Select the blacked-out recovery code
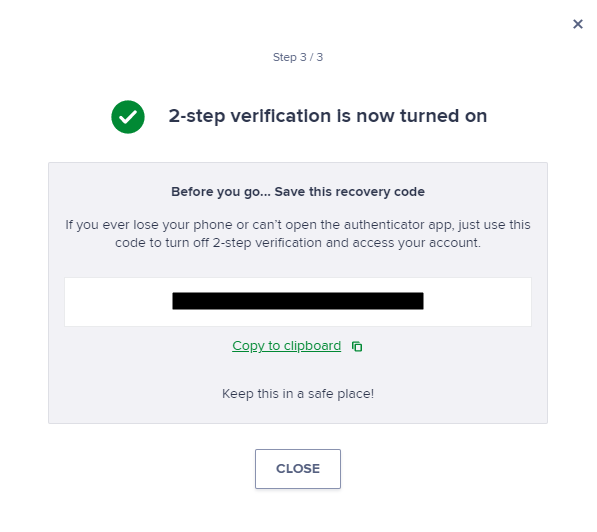 click(x=298, y=301)
